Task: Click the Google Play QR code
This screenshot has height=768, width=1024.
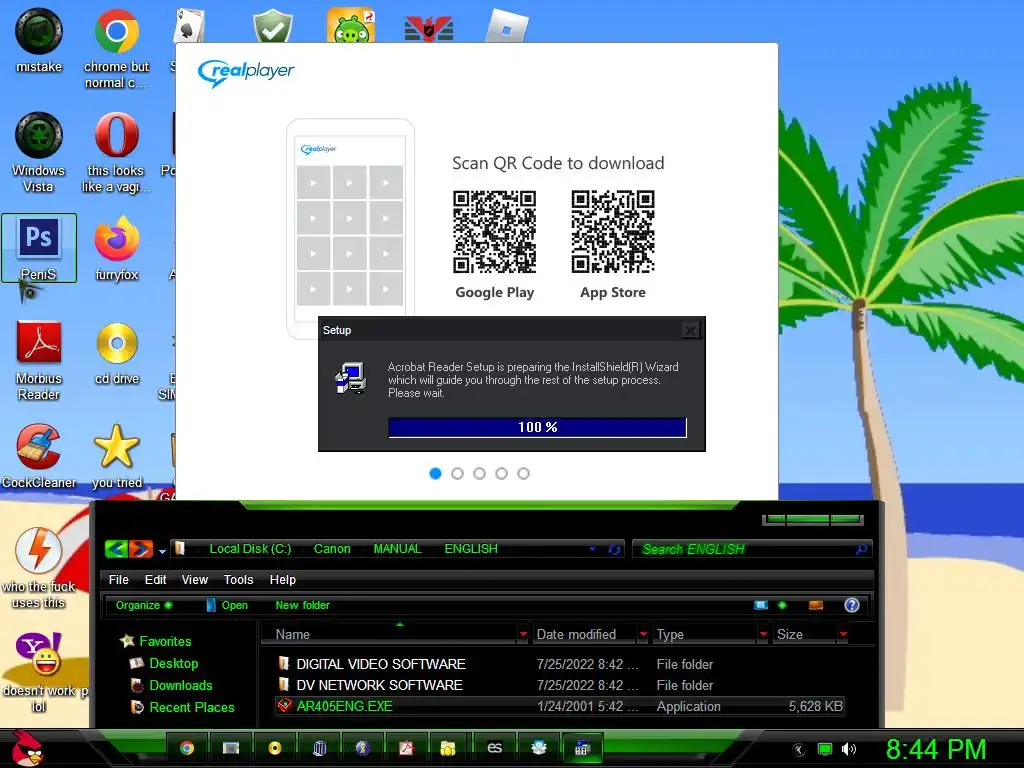Action: [494, 232]
